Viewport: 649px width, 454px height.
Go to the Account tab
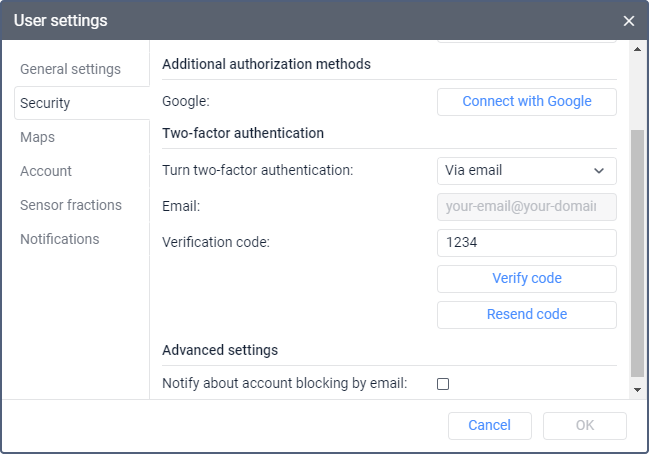pos(46,171)
